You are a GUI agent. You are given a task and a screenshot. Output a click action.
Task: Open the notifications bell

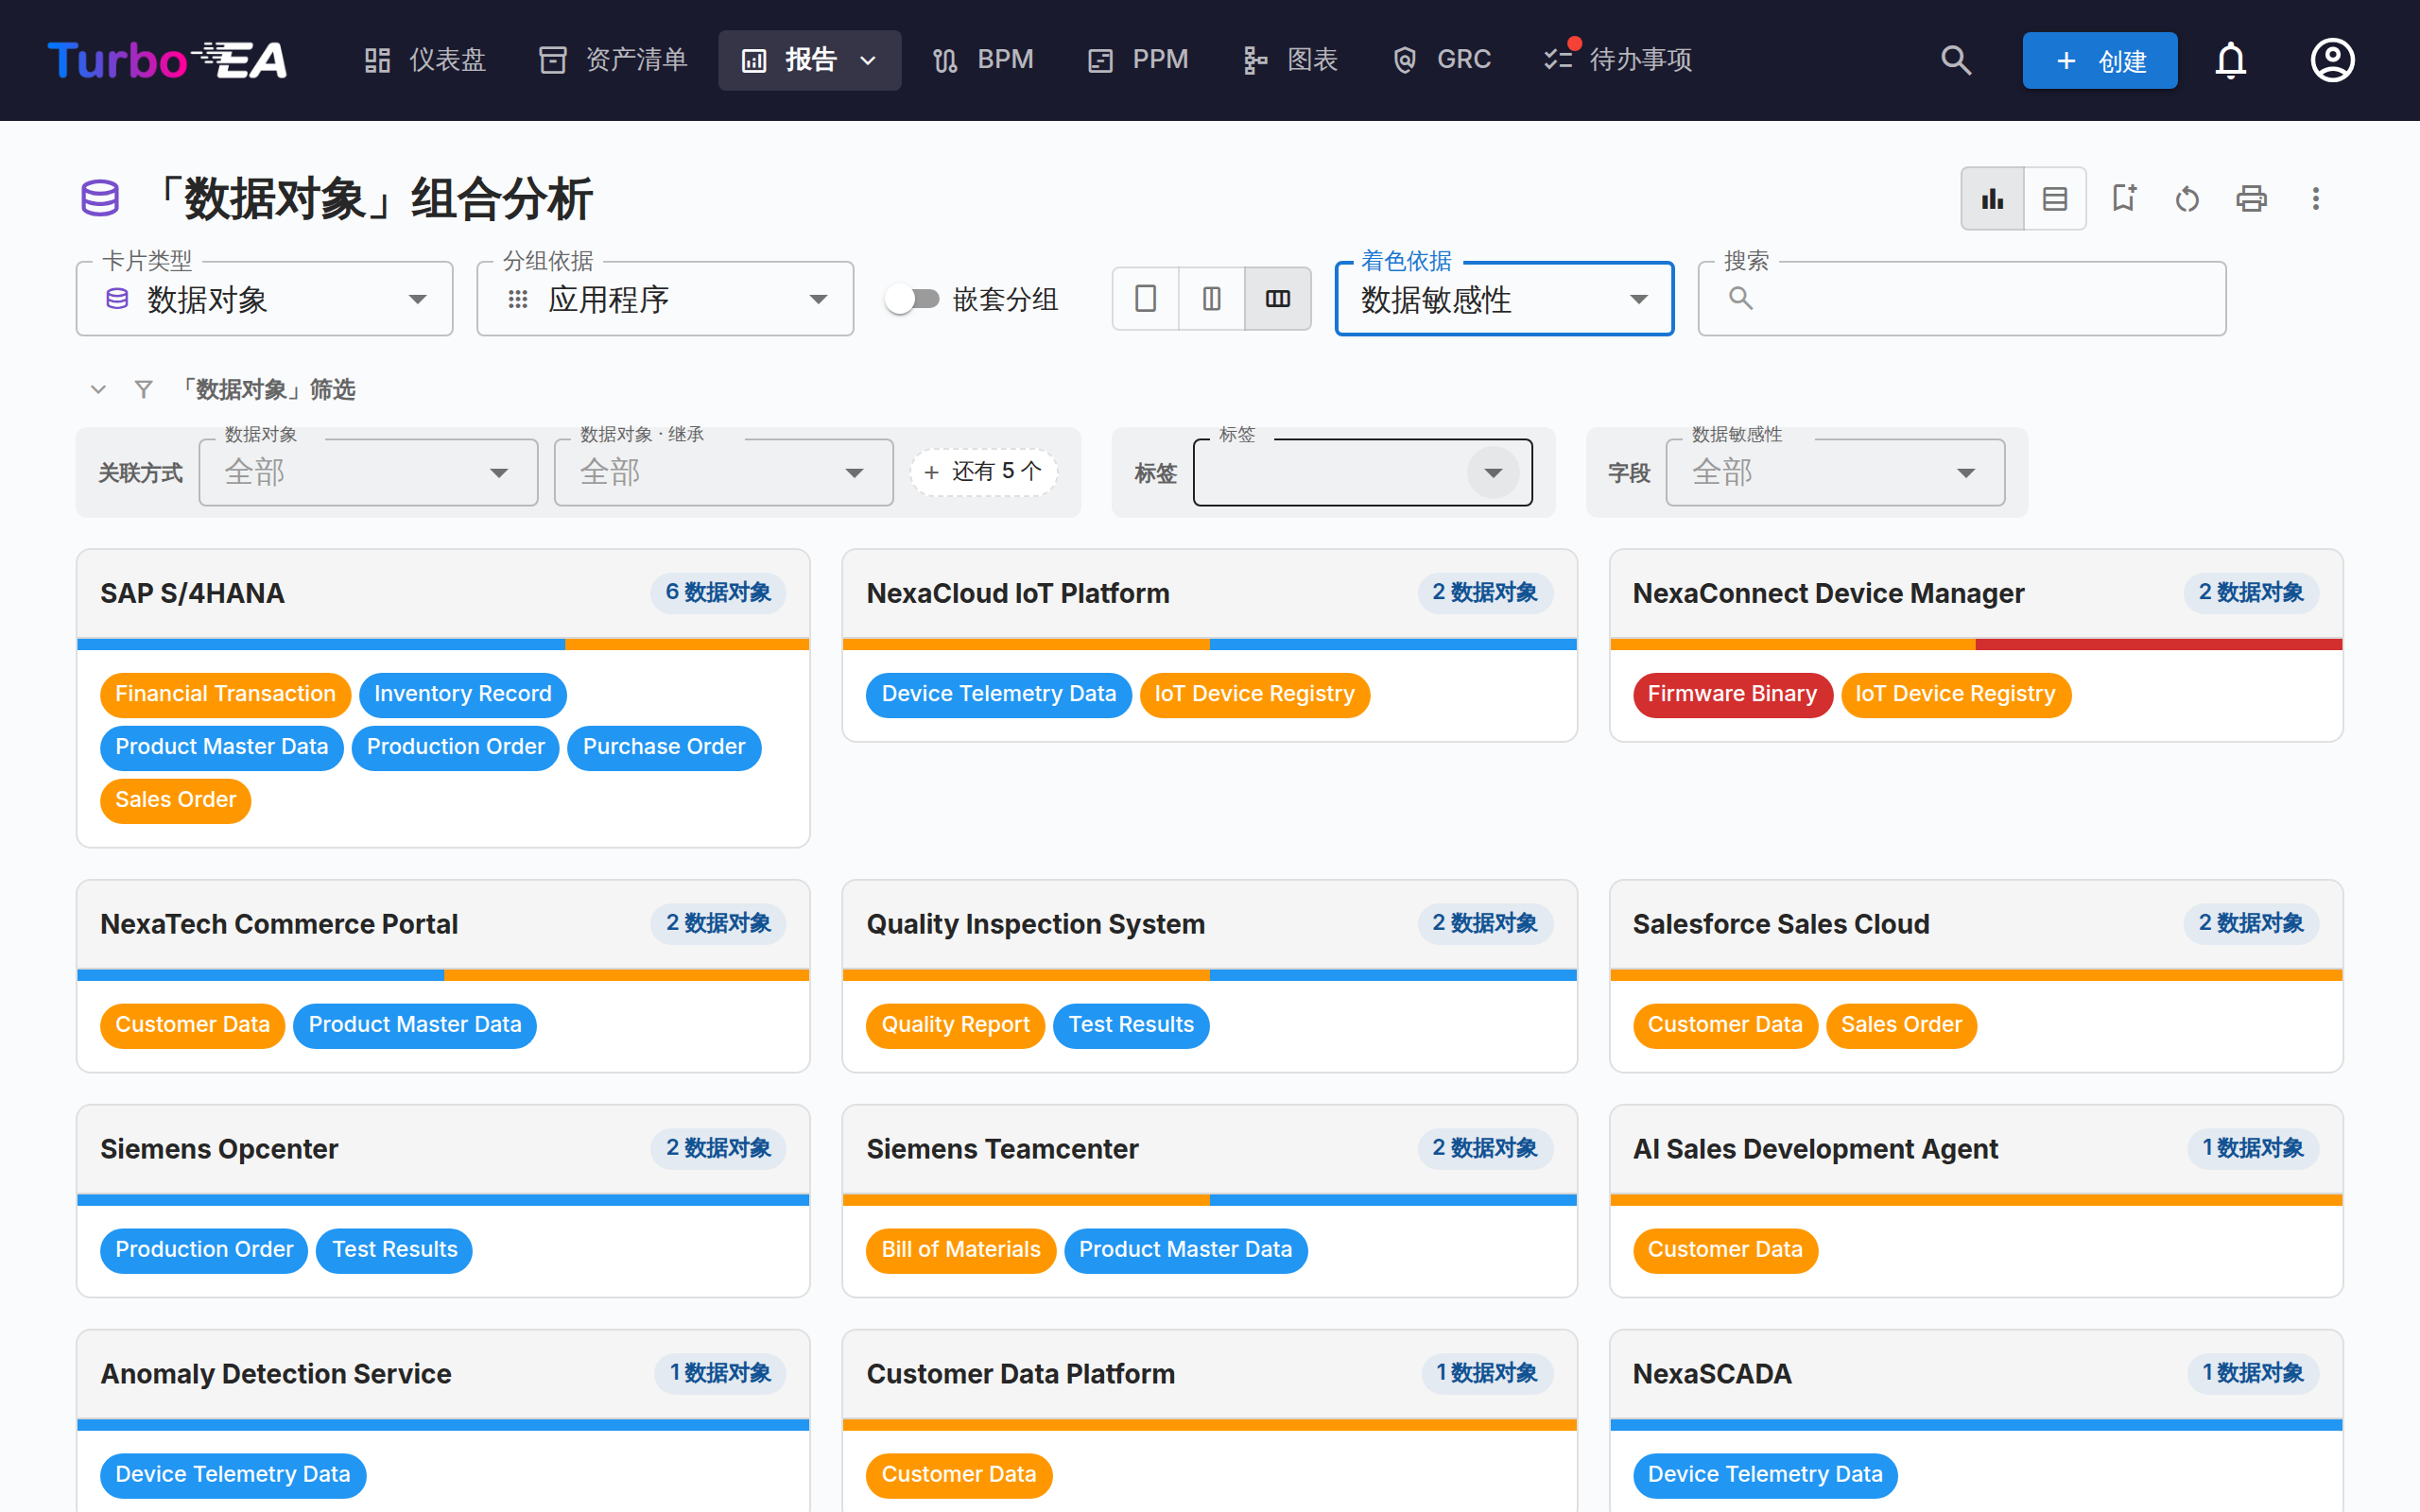[x=2230, y=60]
